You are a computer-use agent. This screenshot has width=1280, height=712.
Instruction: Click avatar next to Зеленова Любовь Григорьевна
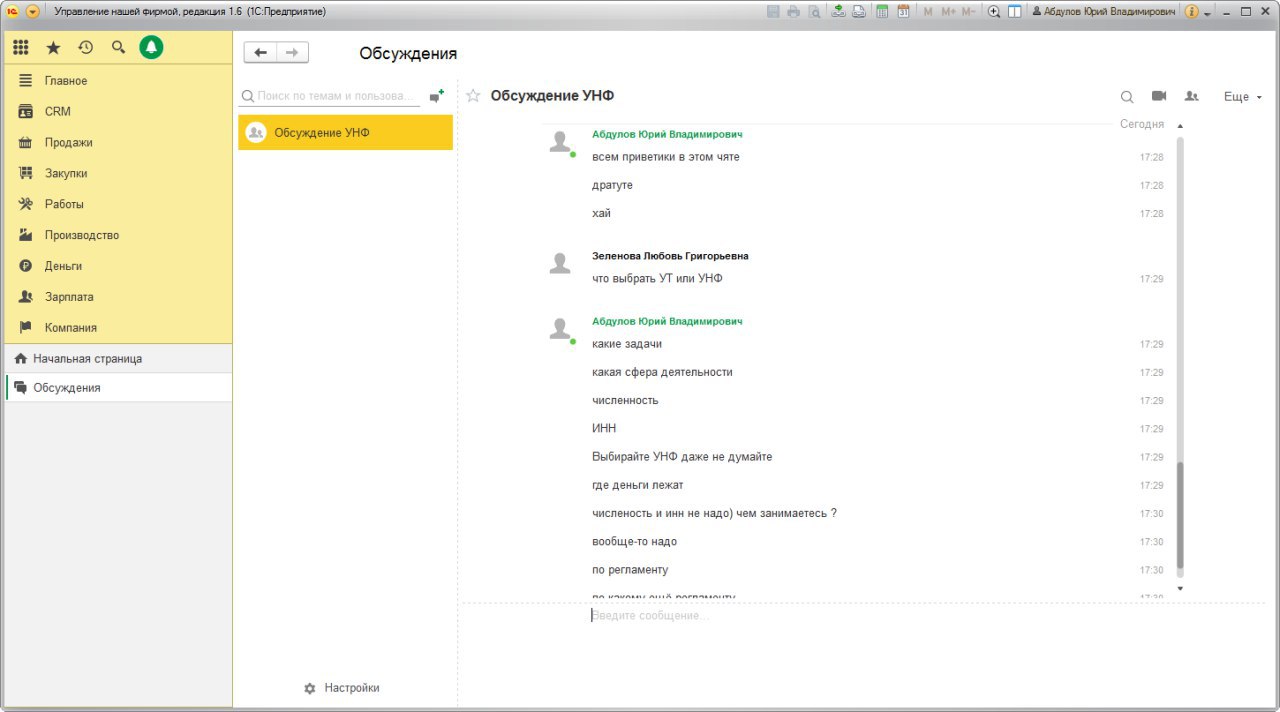tap(560, 264)
